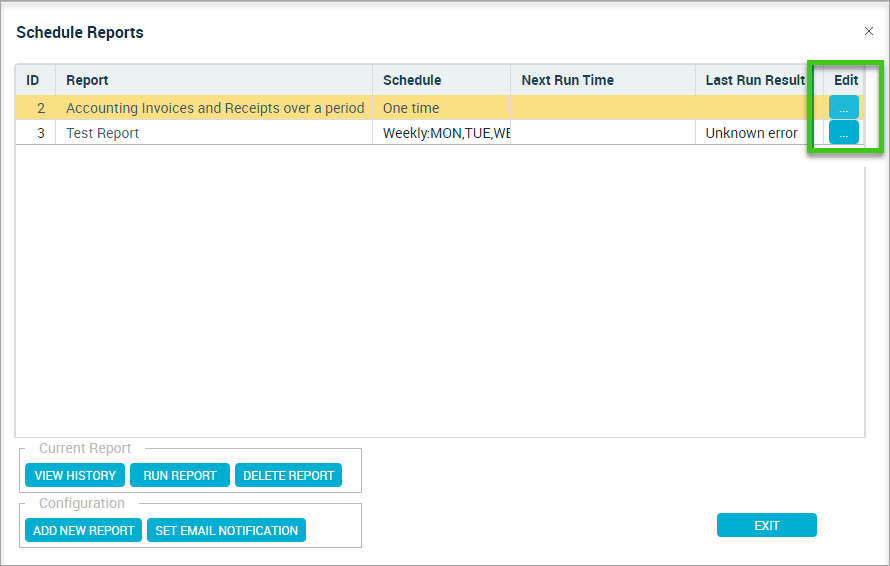
Task: Add a new scheduled report
Action: [x=83, y=530]
